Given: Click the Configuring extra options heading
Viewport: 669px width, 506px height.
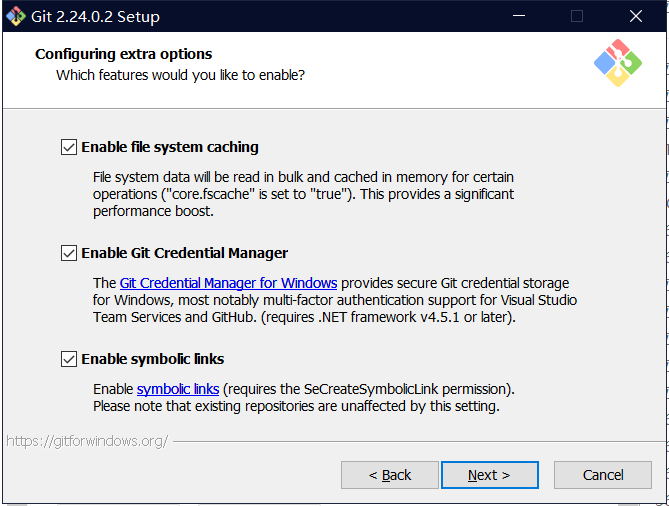Looking at the screenshot, I should (x=123, y=54).
